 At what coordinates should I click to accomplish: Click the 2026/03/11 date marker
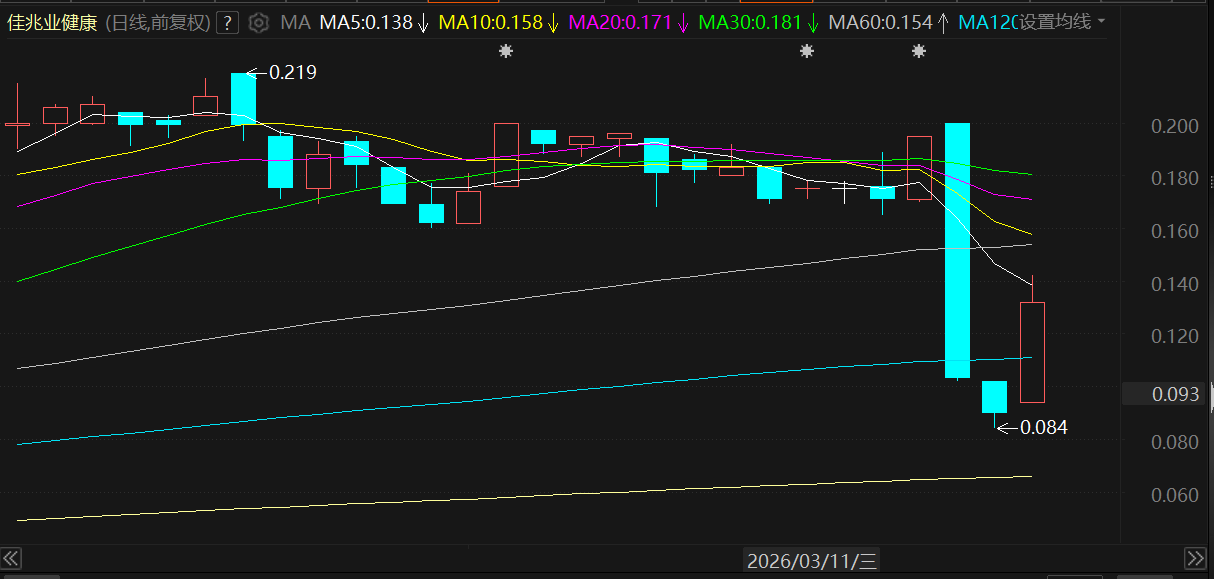812,561
